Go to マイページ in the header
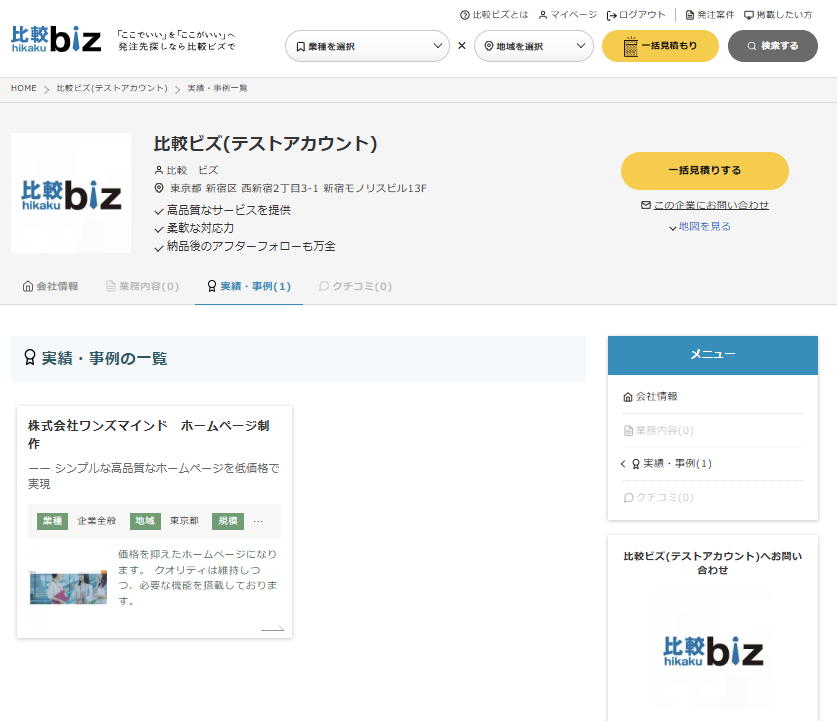This screenshot has height=721, width=837. [567, 15]
